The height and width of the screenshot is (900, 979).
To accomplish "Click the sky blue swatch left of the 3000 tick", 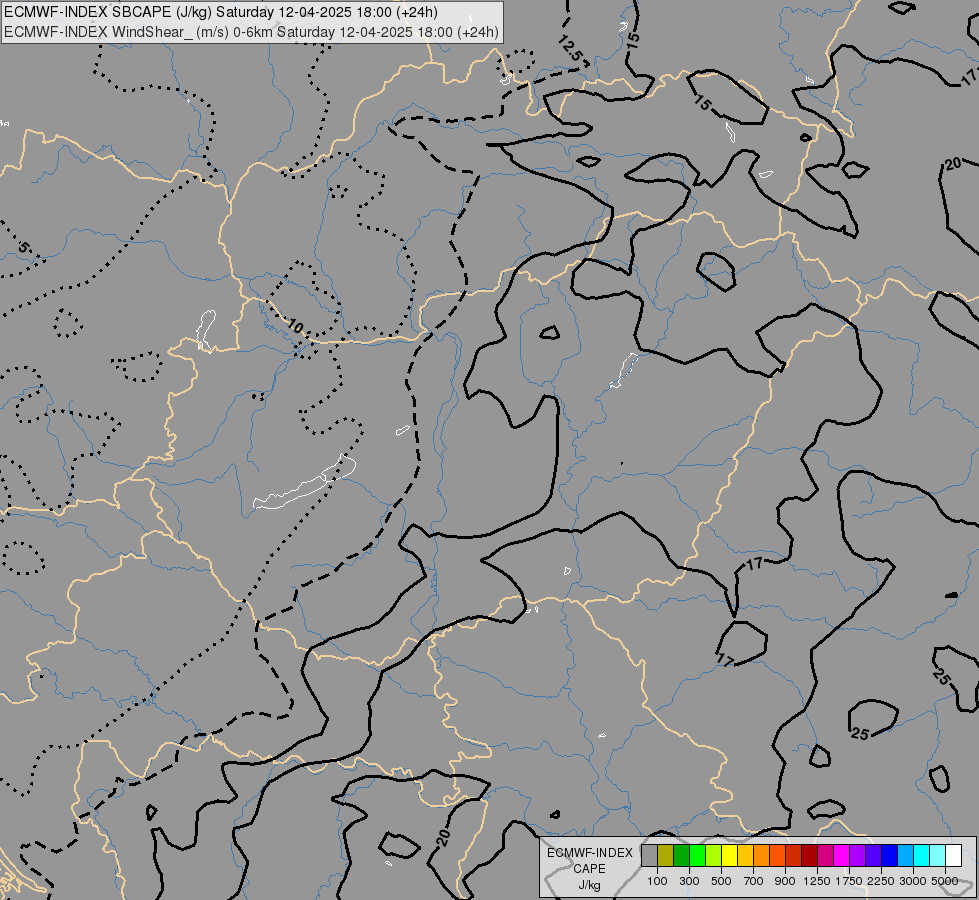I will point(905,856).
